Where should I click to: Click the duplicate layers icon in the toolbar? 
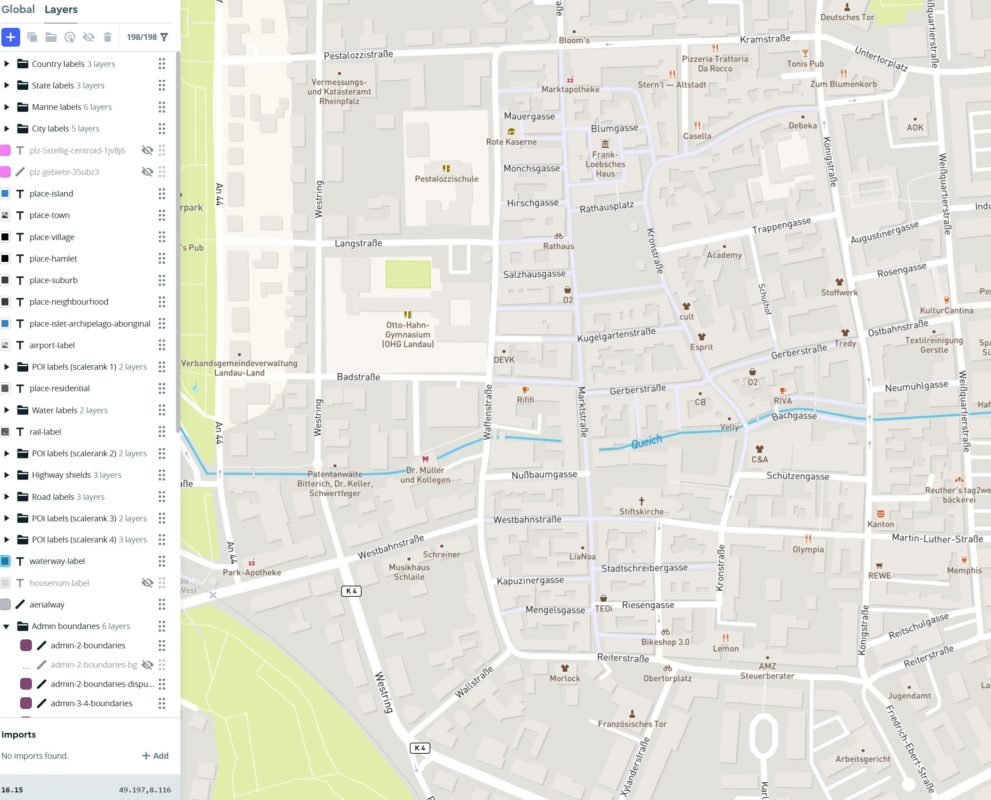click(x=33, y=37)
